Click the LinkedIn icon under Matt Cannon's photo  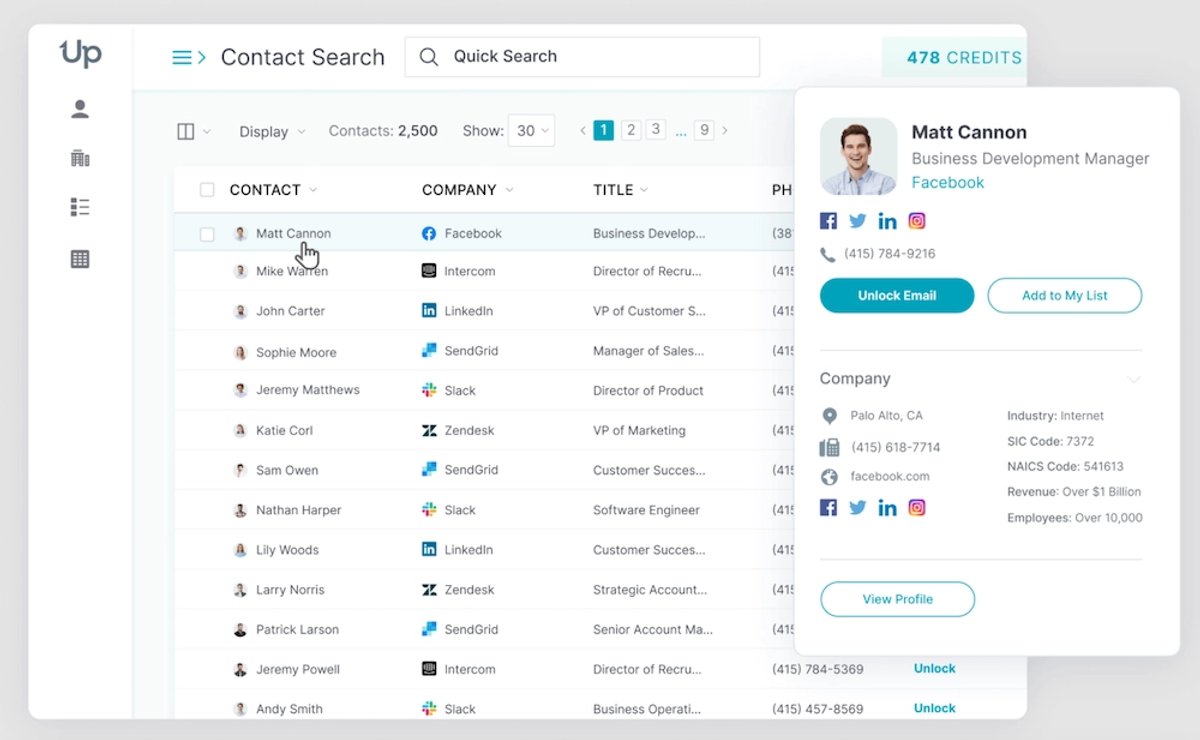click(887, 221)
